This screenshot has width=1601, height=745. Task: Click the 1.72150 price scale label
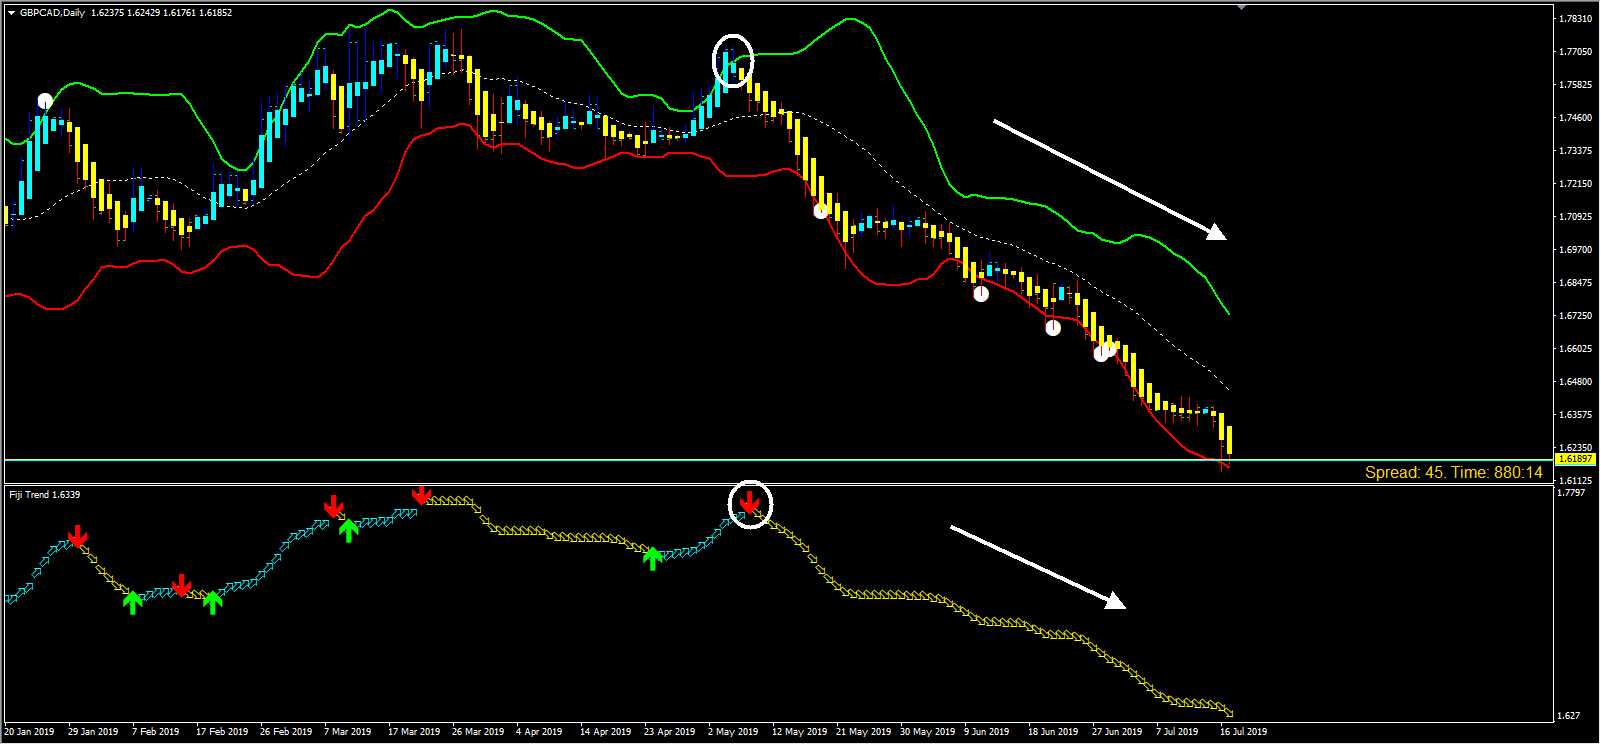pos(1576,184)
